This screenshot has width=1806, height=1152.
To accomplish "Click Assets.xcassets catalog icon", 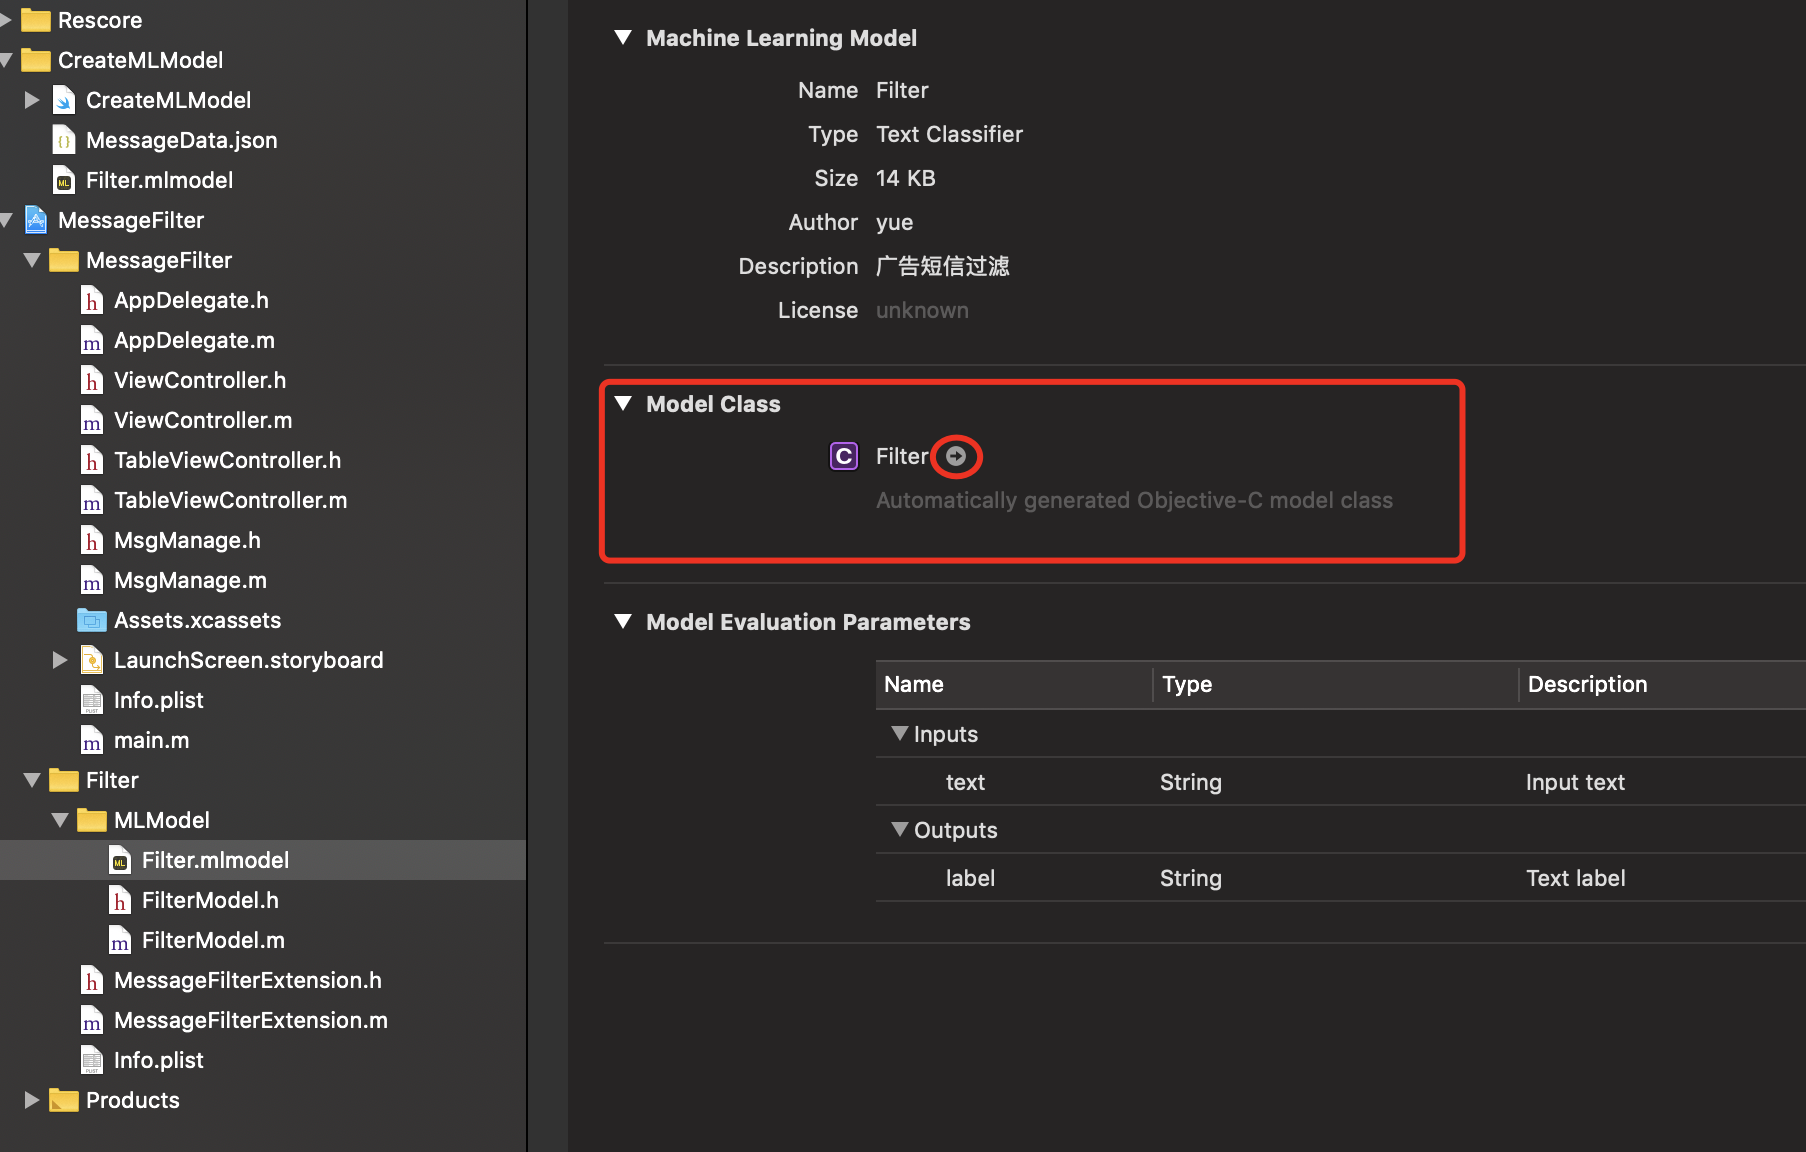I will (x=92, y=620).
